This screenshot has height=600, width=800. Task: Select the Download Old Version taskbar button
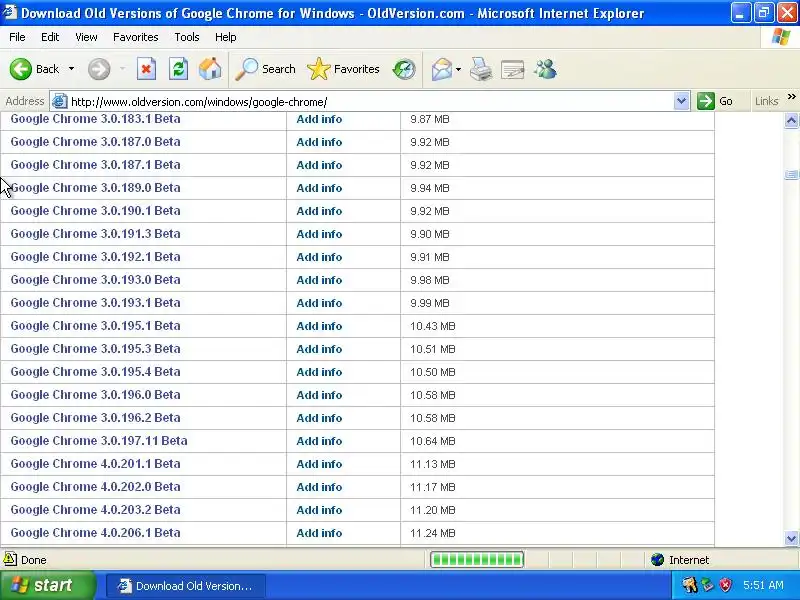coord(186,586)
